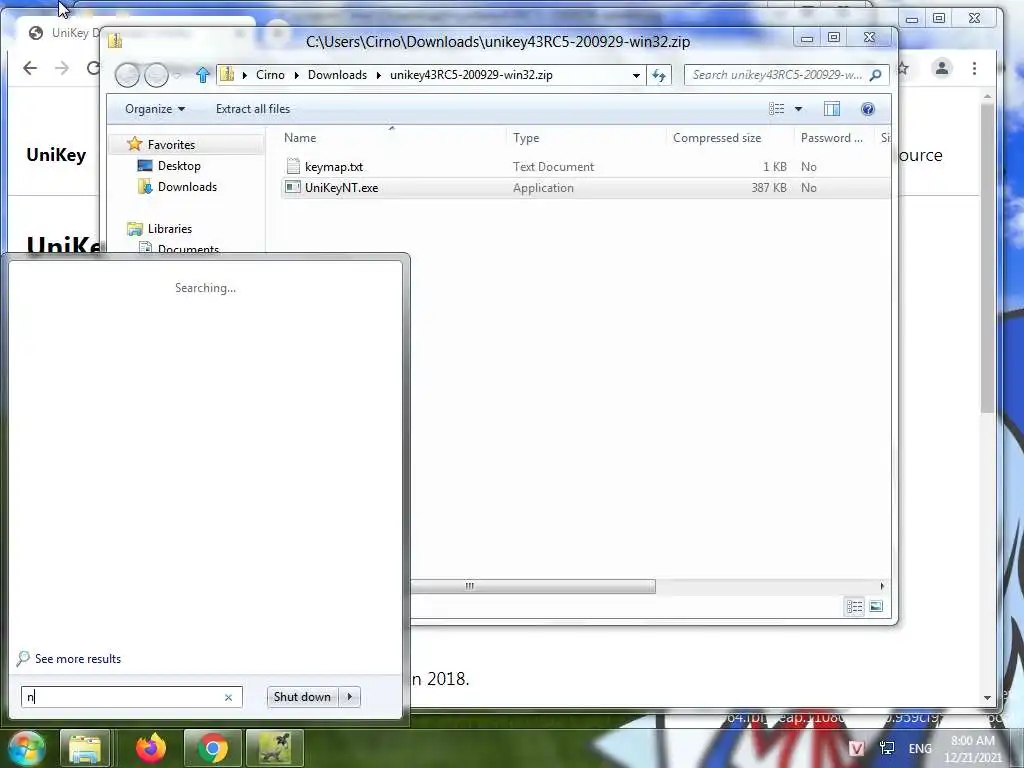The width and height of the screenshot is (1024, 768).
Task: Click Chrome's vertical scrollbar
Action: pyautogui.click(x=987, y=258)
